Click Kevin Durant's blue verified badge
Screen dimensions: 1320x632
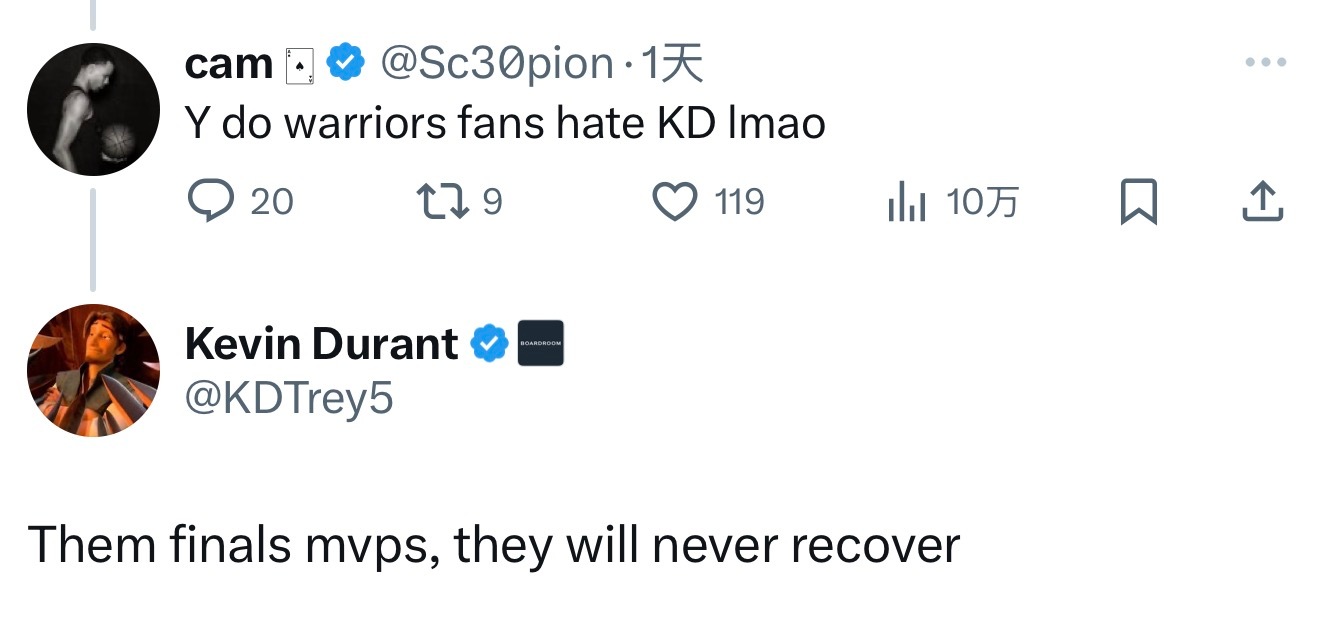(489, 344)
